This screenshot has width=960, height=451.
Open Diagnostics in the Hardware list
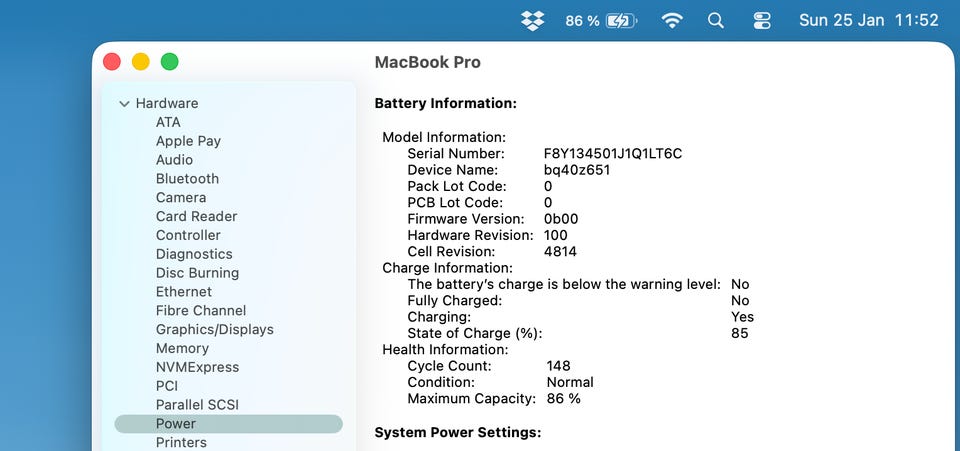[x=194, y=254]
